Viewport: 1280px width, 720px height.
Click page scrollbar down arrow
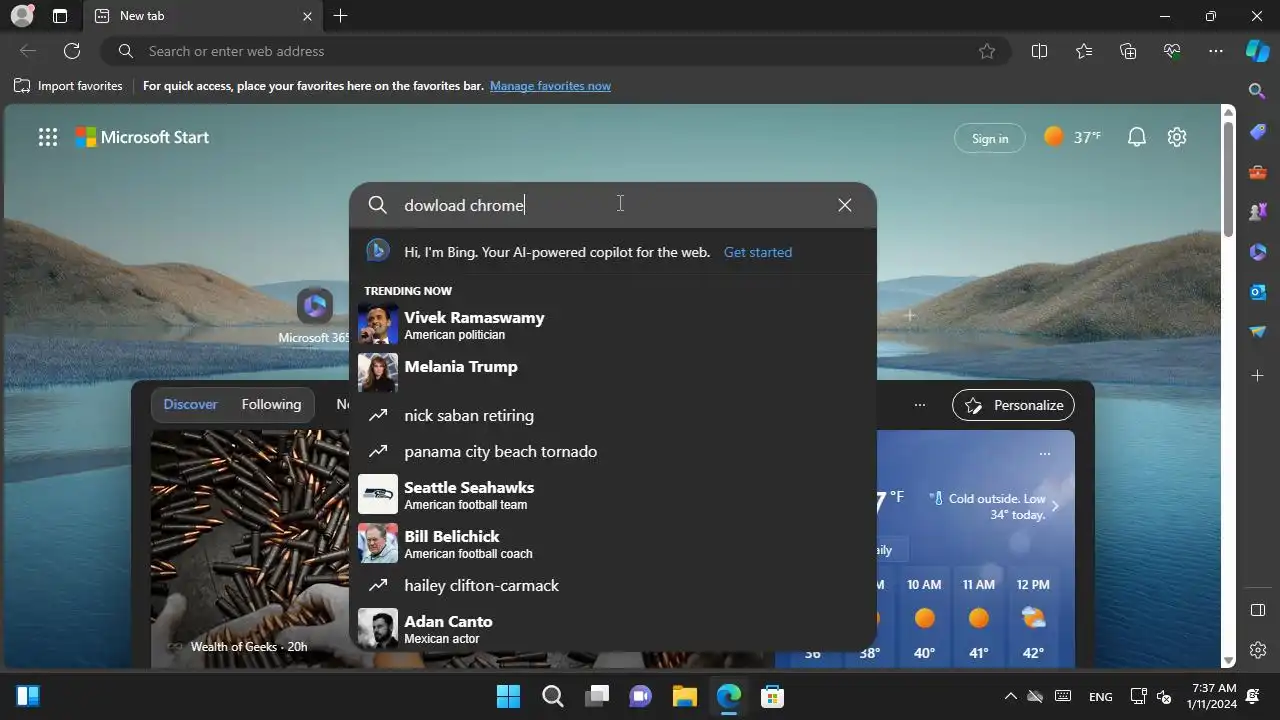1229,661
